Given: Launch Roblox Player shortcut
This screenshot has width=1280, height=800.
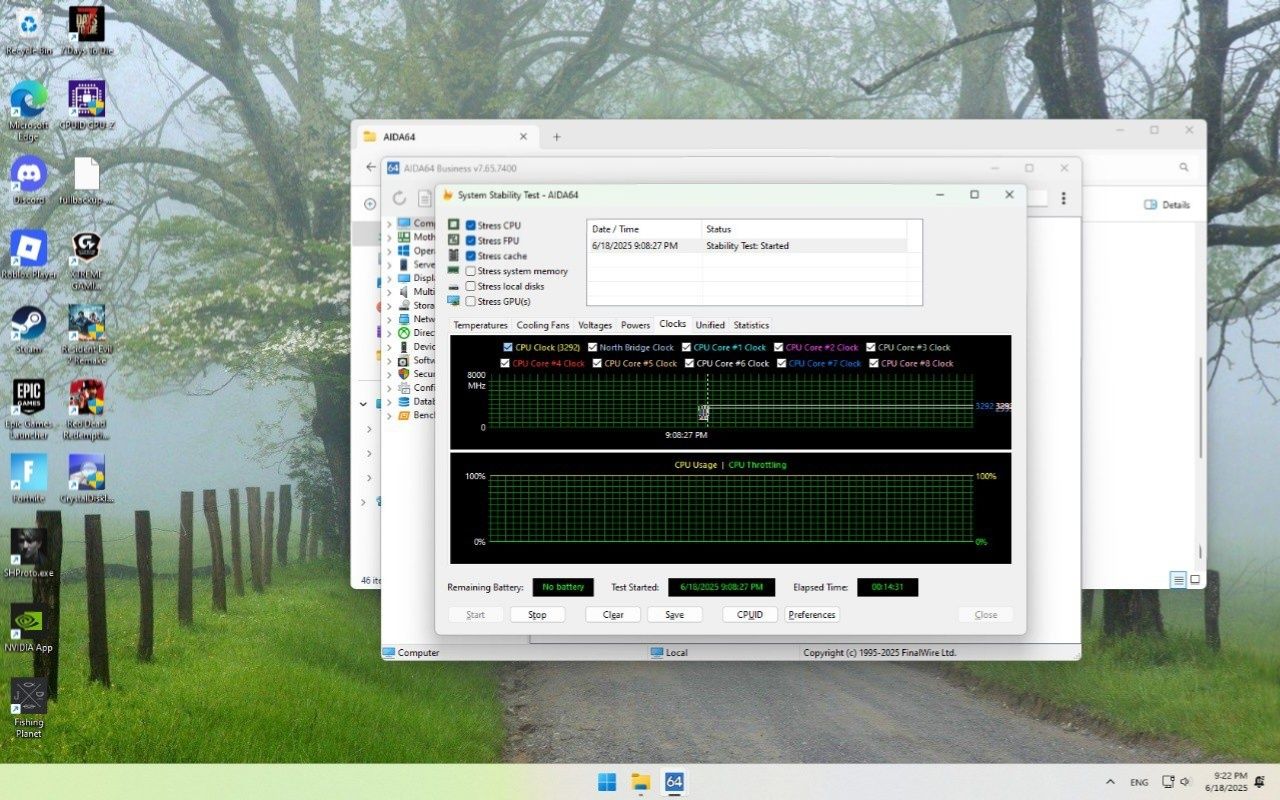Looking at the screenshot, I should click(29, 255).
